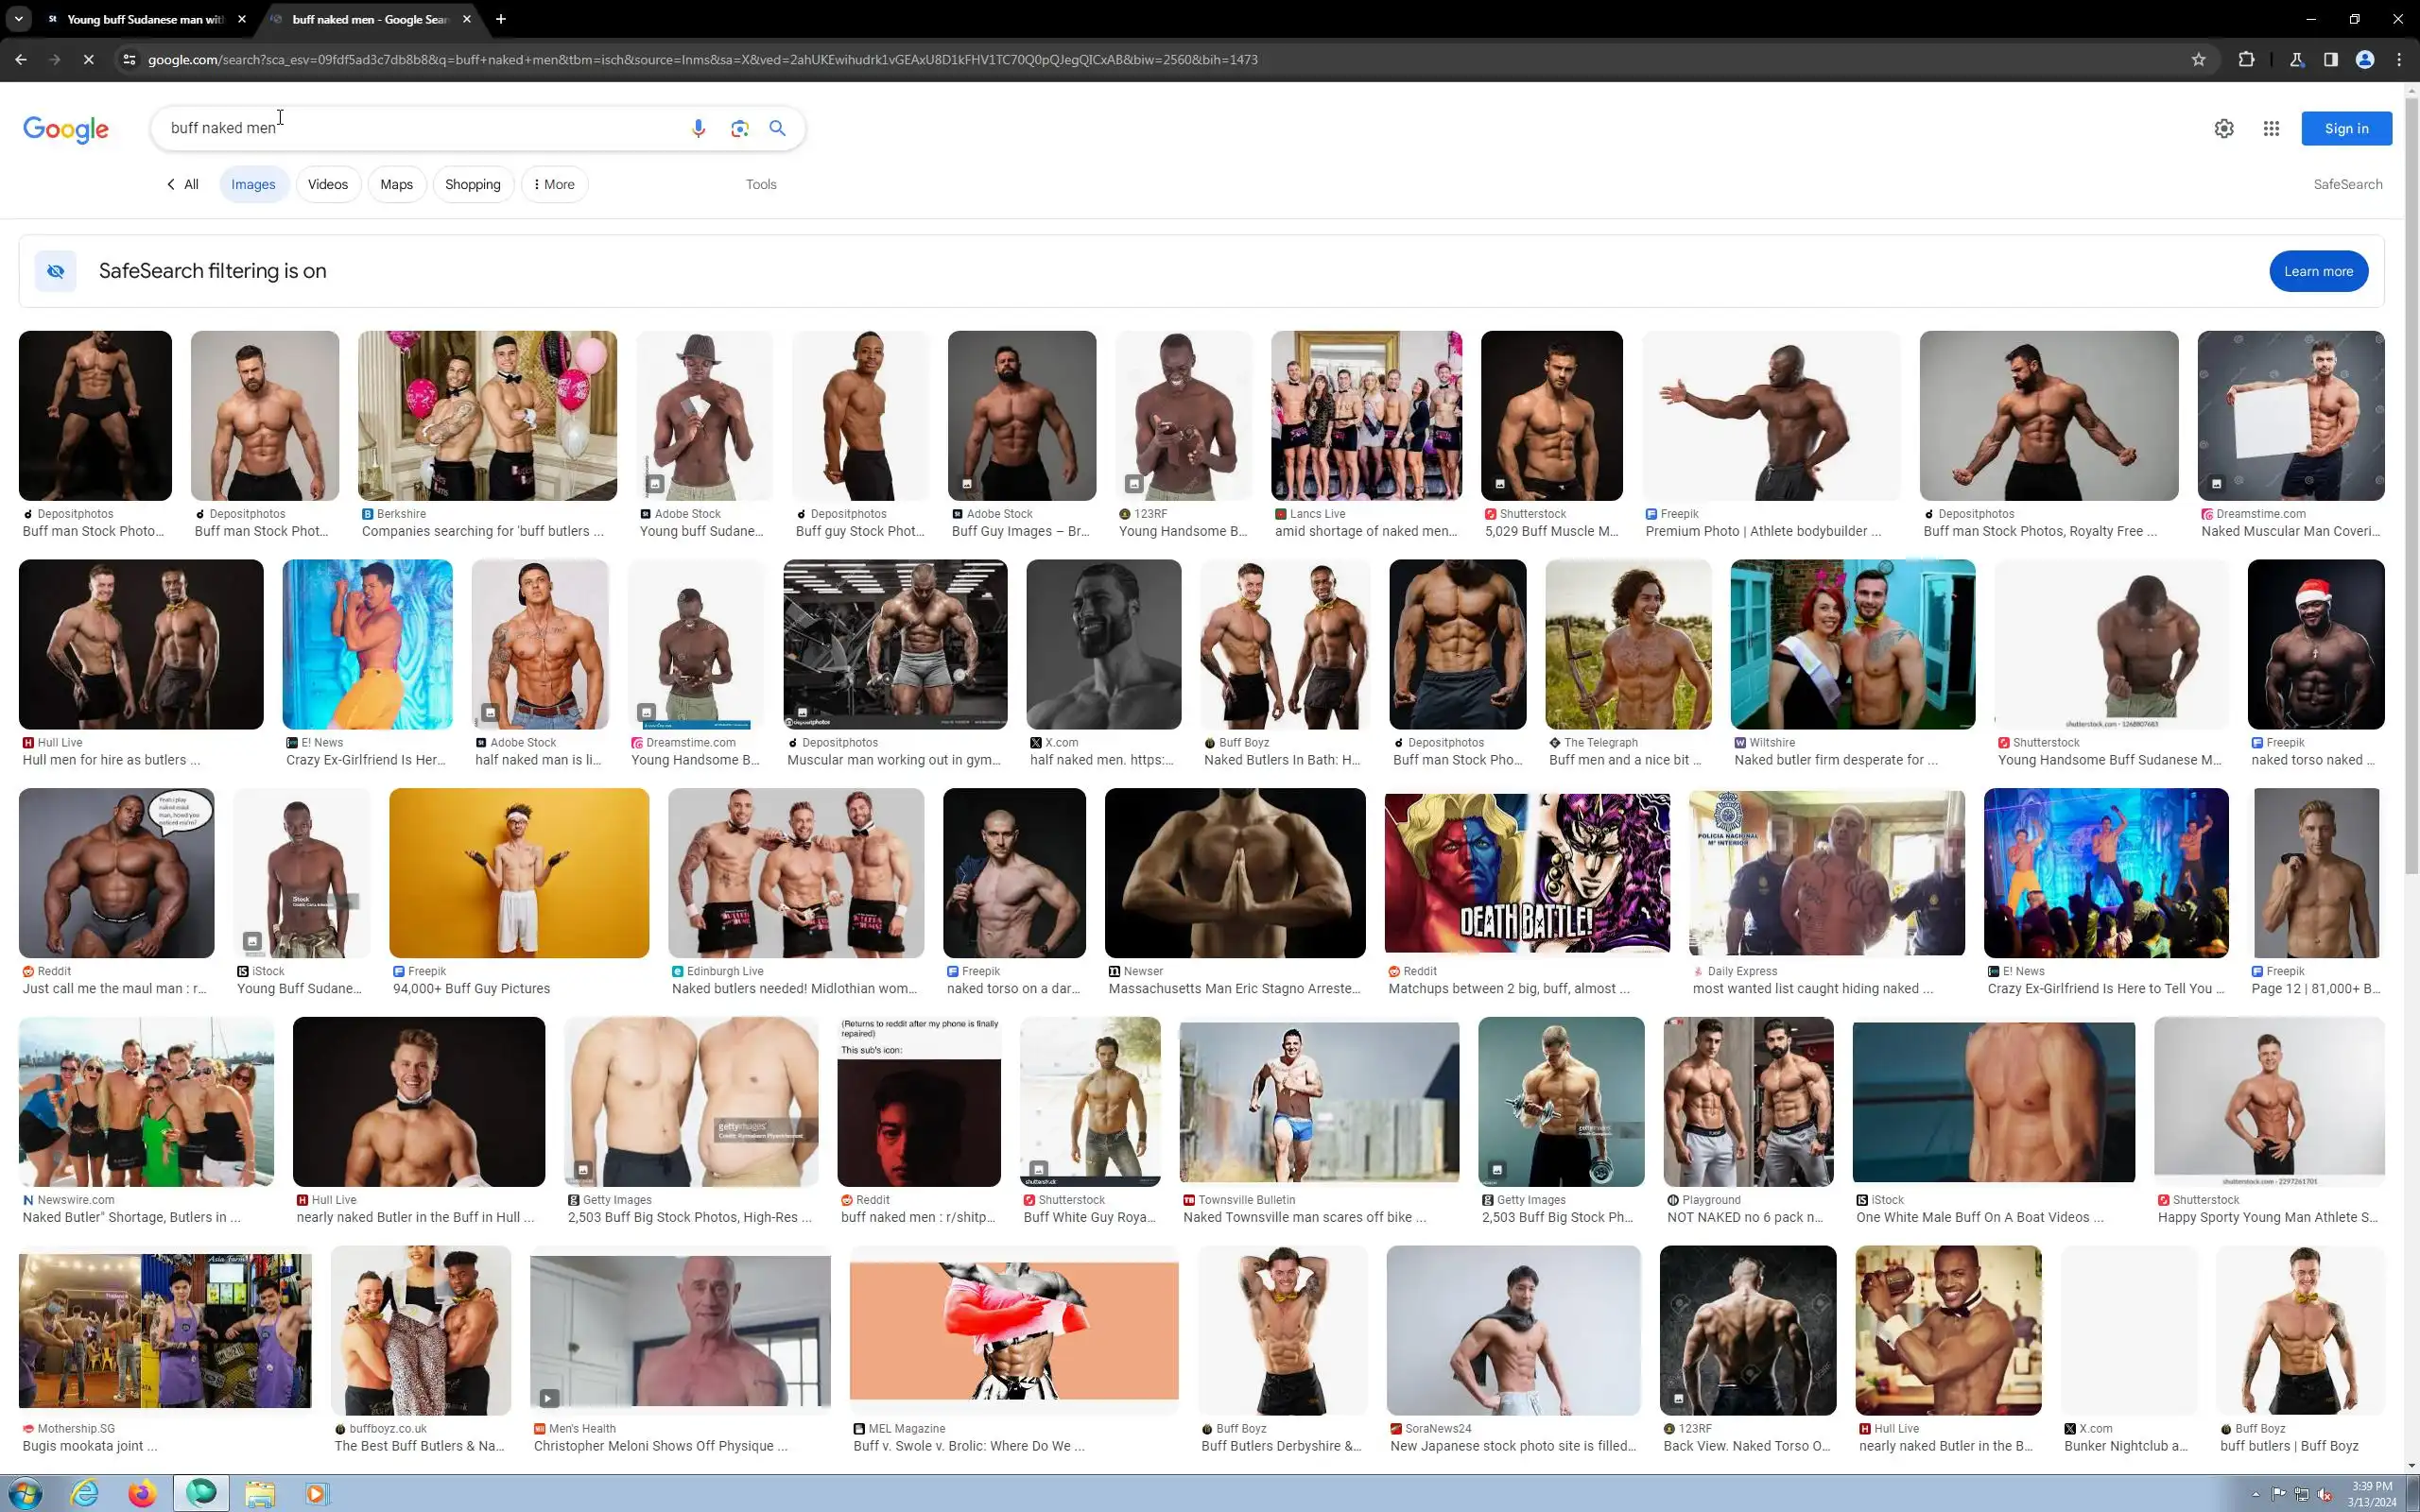Click the Sign in button
Image resolution: width=2420 pixels, height=1512 pixels.
pyautogui.click(x=2346, y=128)
